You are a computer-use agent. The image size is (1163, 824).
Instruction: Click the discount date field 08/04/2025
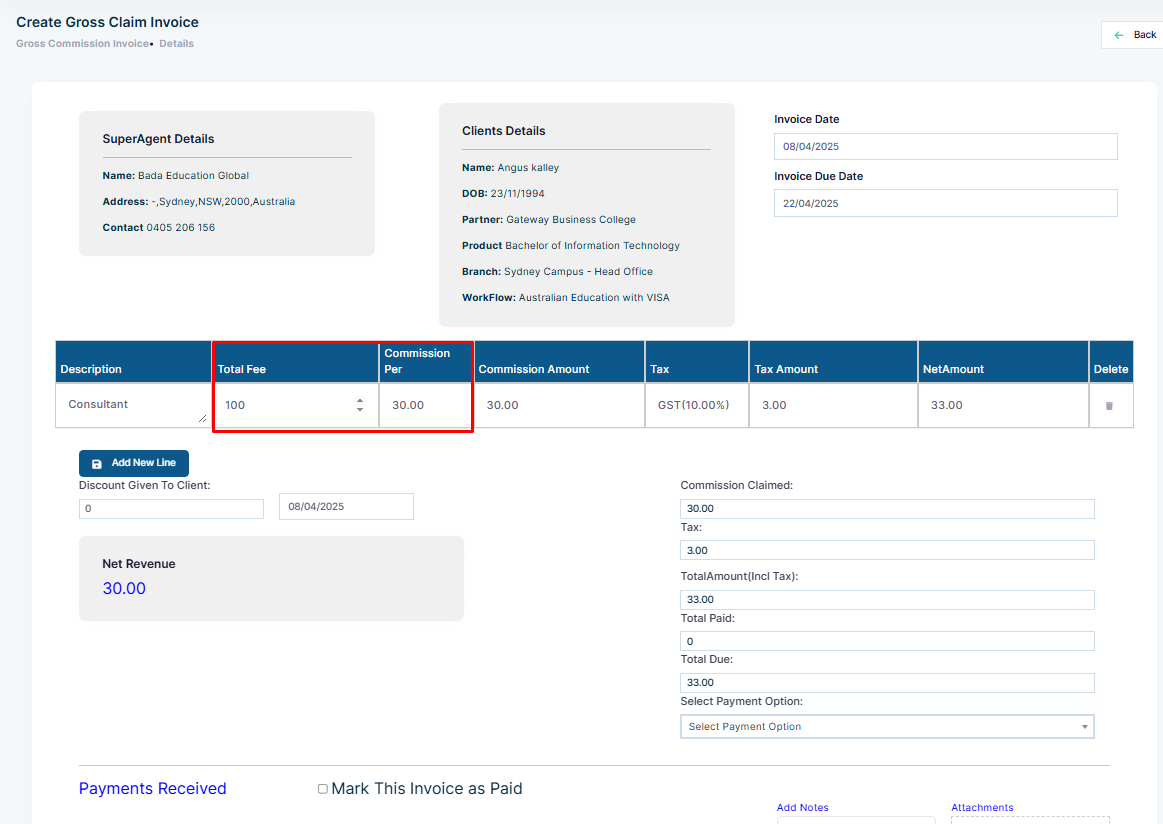click(346, 507)
